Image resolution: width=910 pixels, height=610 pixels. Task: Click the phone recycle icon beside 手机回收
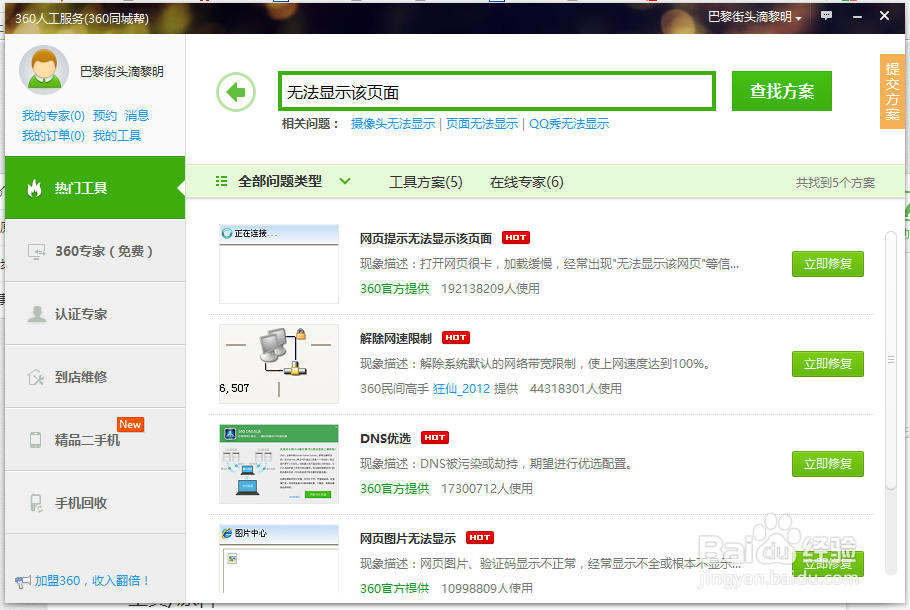click(36, 503)
